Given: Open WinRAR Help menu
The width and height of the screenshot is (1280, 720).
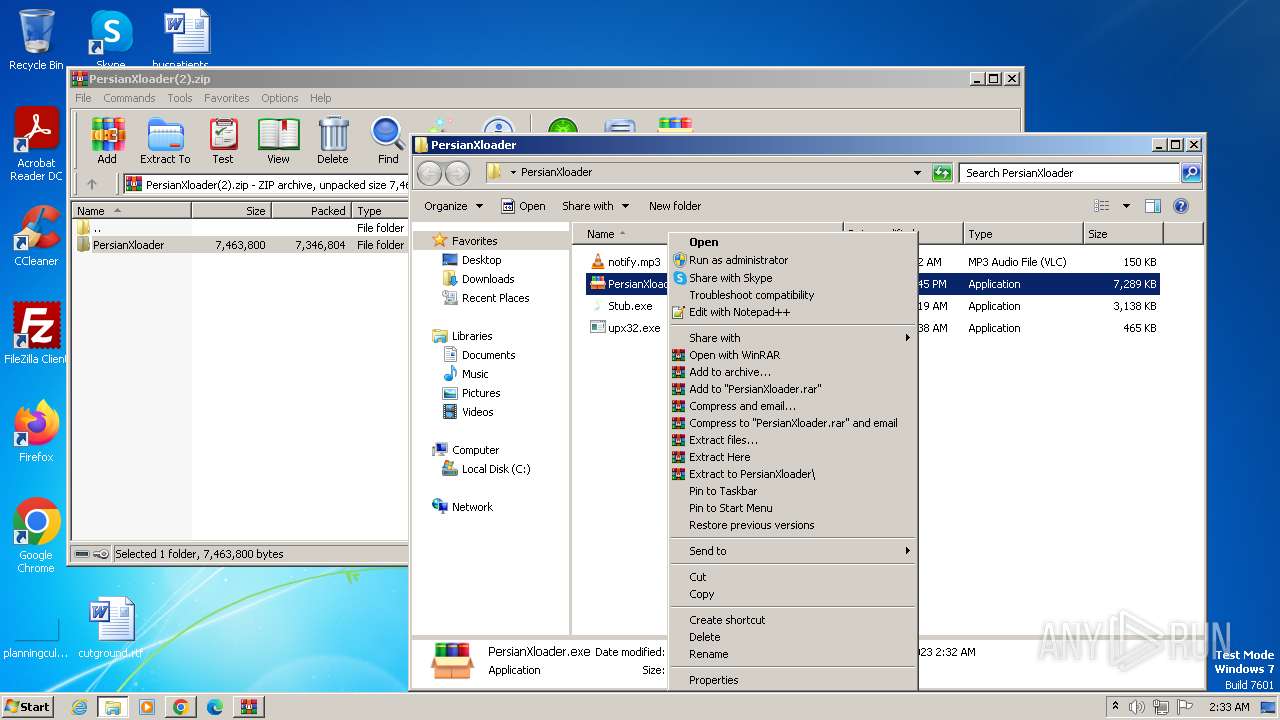Looking at the screenshot, I should coord(320,98).
